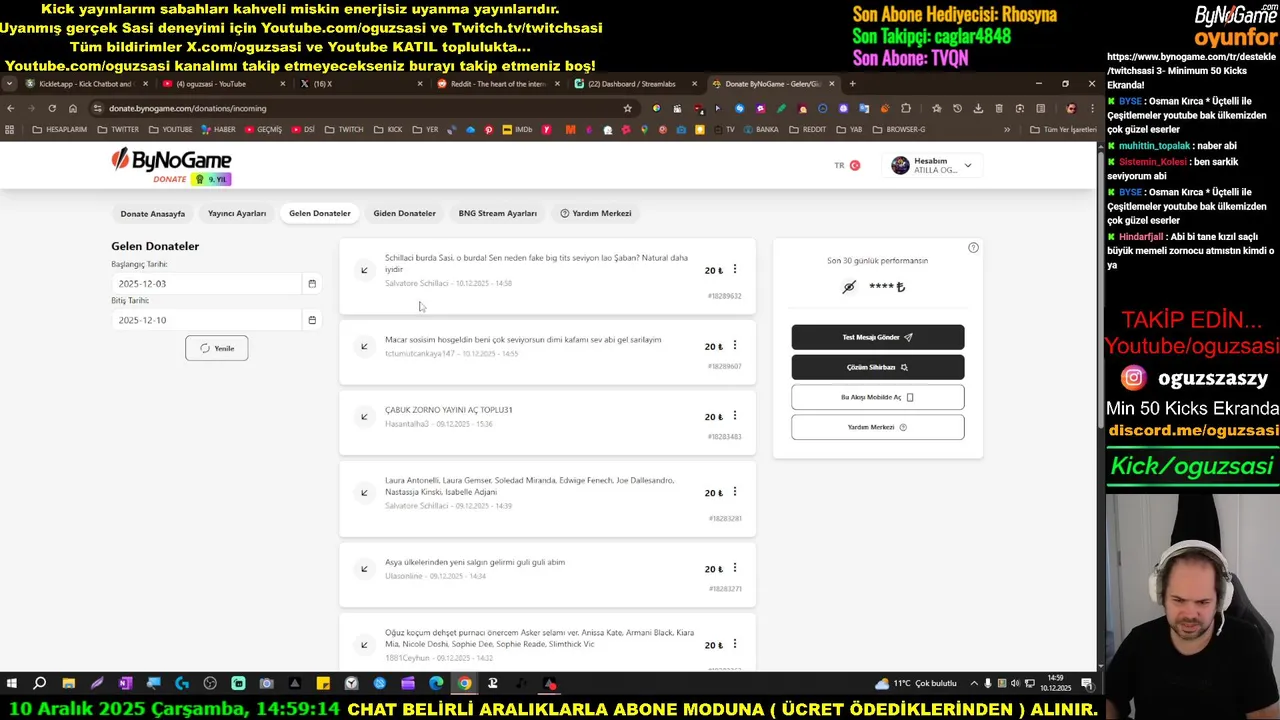Screen dimensions: 1280x720
Task: Open three-dot menu for Oğuz koçum donation
Action: point(735,644)
